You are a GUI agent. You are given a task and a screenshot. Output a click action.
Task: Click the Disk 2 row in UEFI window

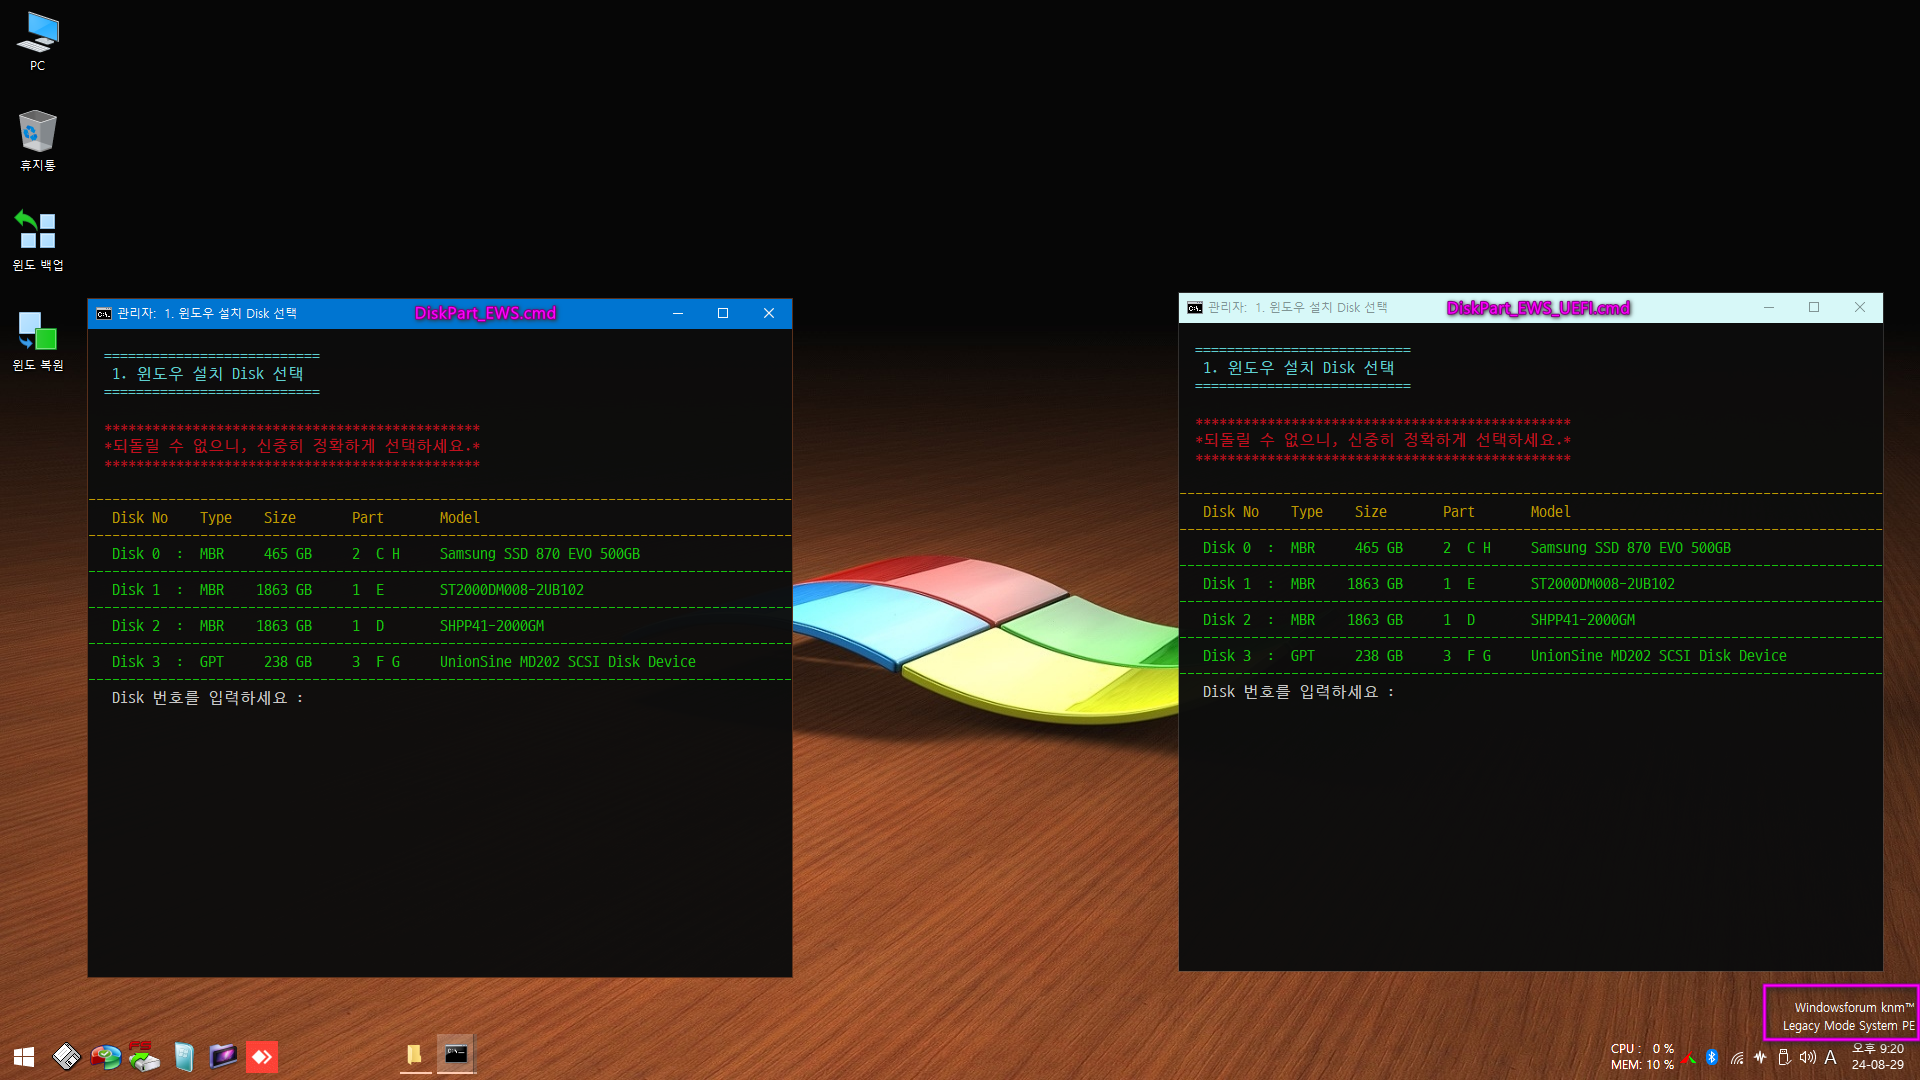click(x=1530, y=620)
